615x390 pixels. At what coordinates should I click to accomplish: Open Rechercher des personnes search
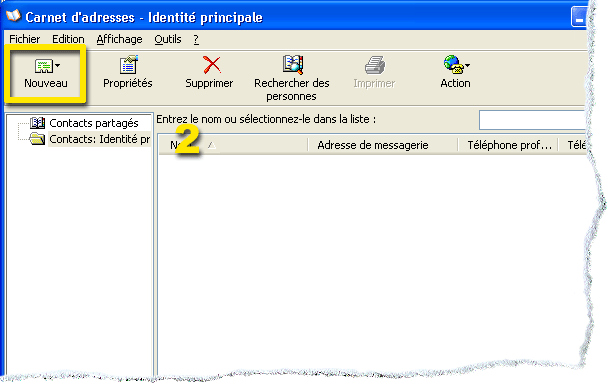click(x=291, y=78)
